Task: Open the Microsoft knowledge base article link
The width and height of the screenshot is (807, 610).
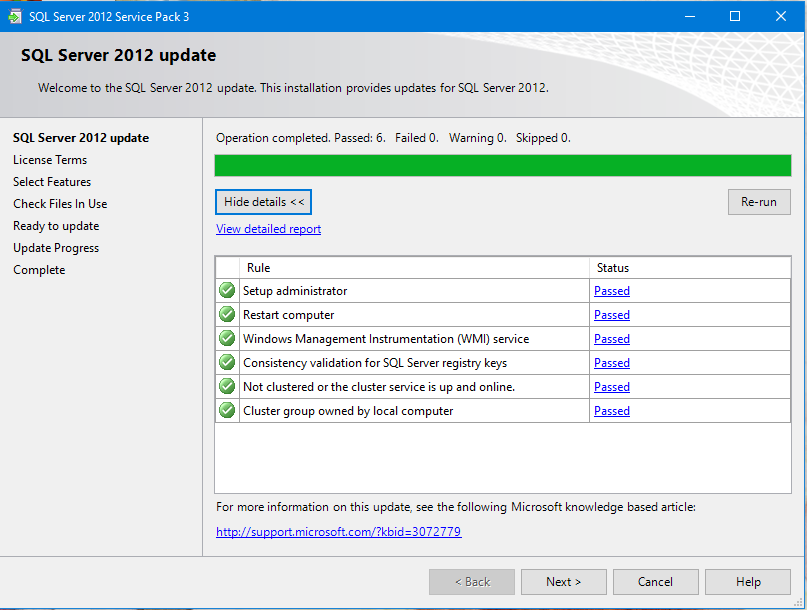Action: [x=338, y=531]
